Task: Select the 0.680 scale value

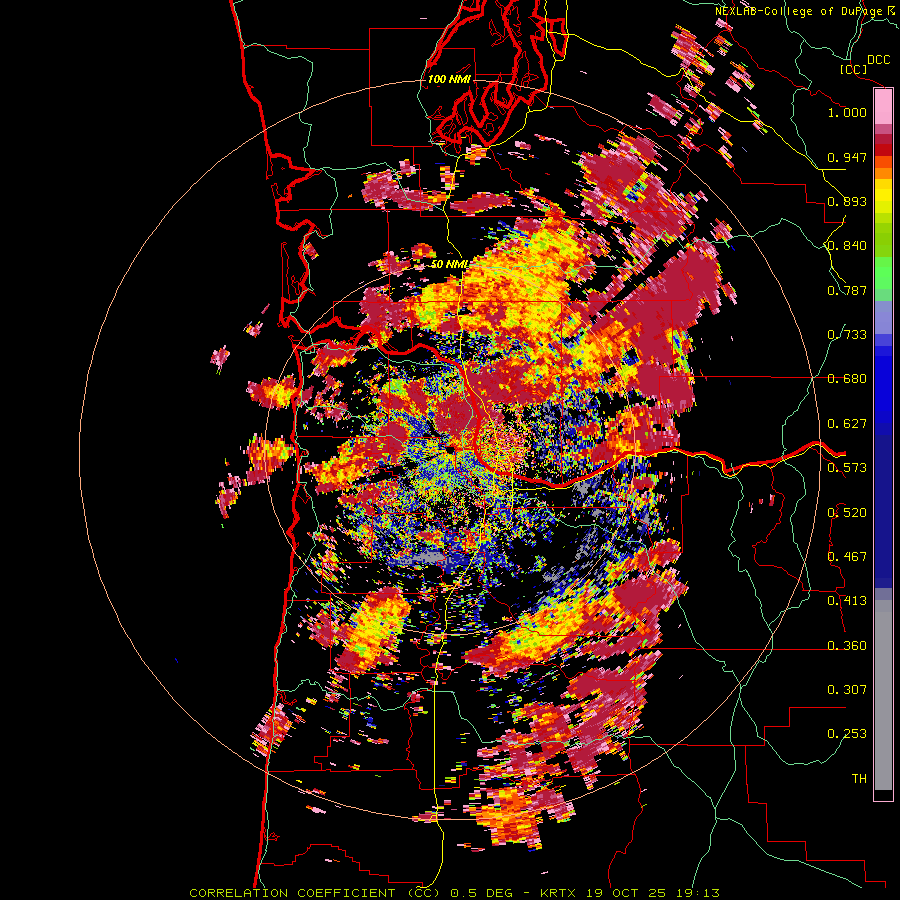Action: point(847,379)
